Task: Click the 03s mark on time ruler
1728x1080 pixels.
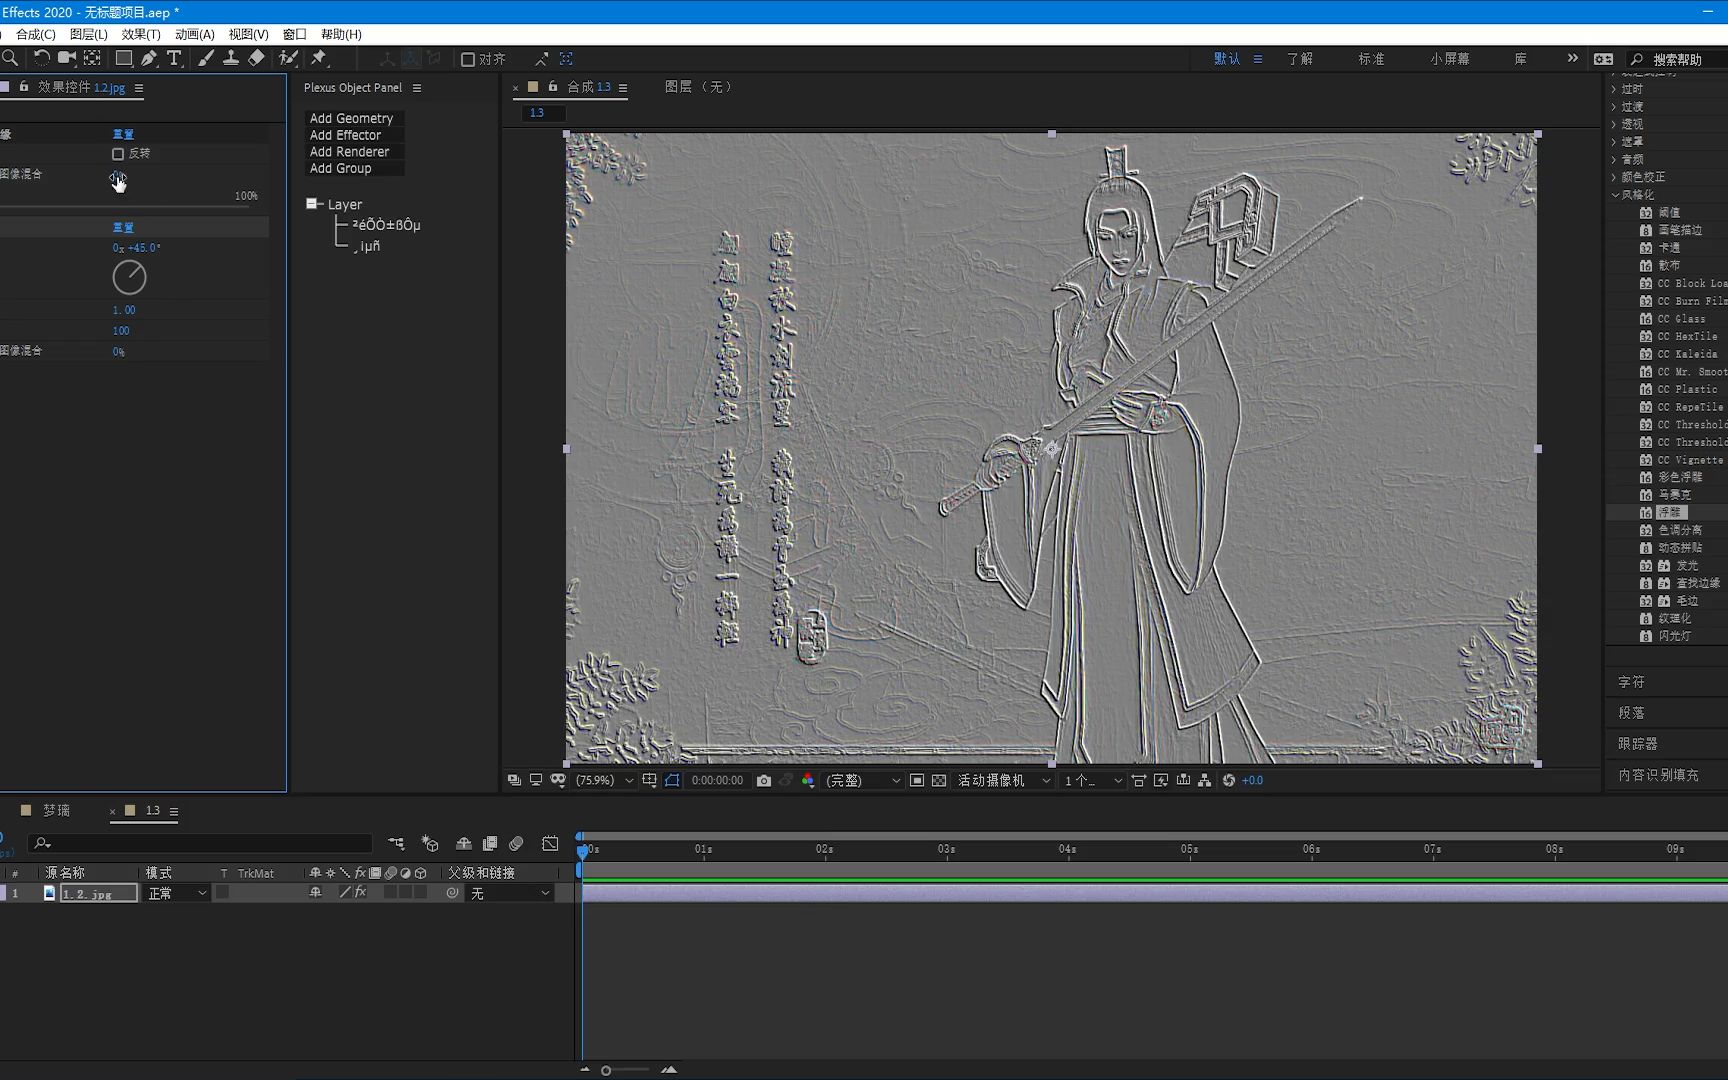Action: pos(946,849)
